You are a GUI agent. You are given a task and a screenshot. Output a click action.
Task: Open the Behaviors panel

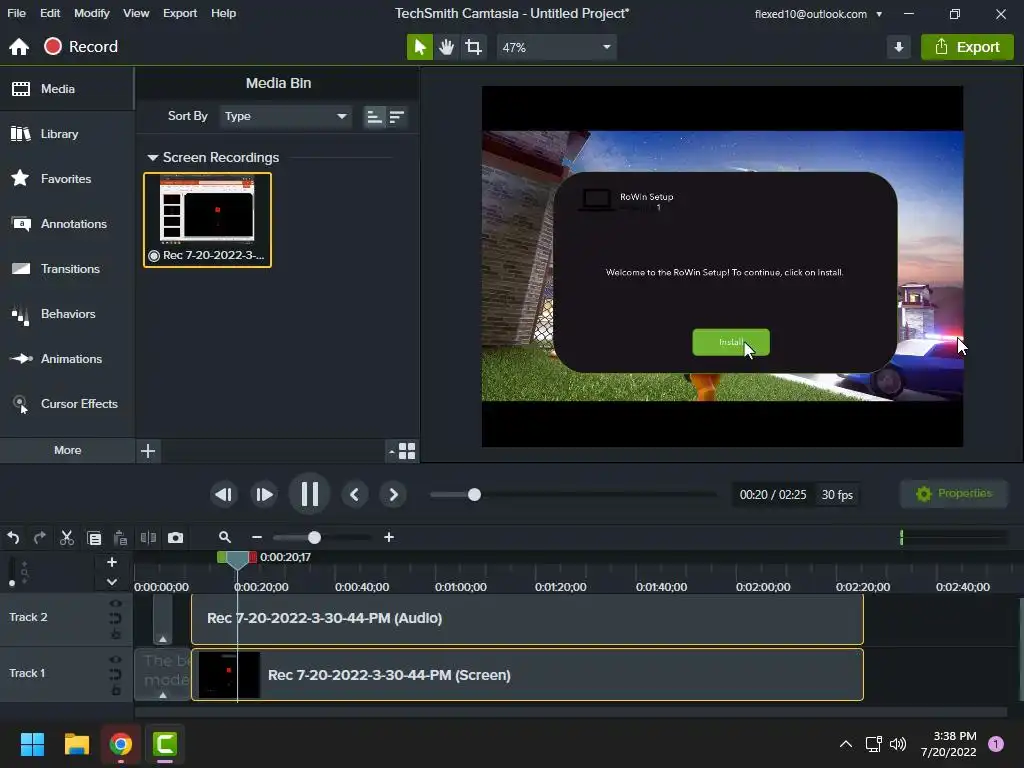(67, 314)
